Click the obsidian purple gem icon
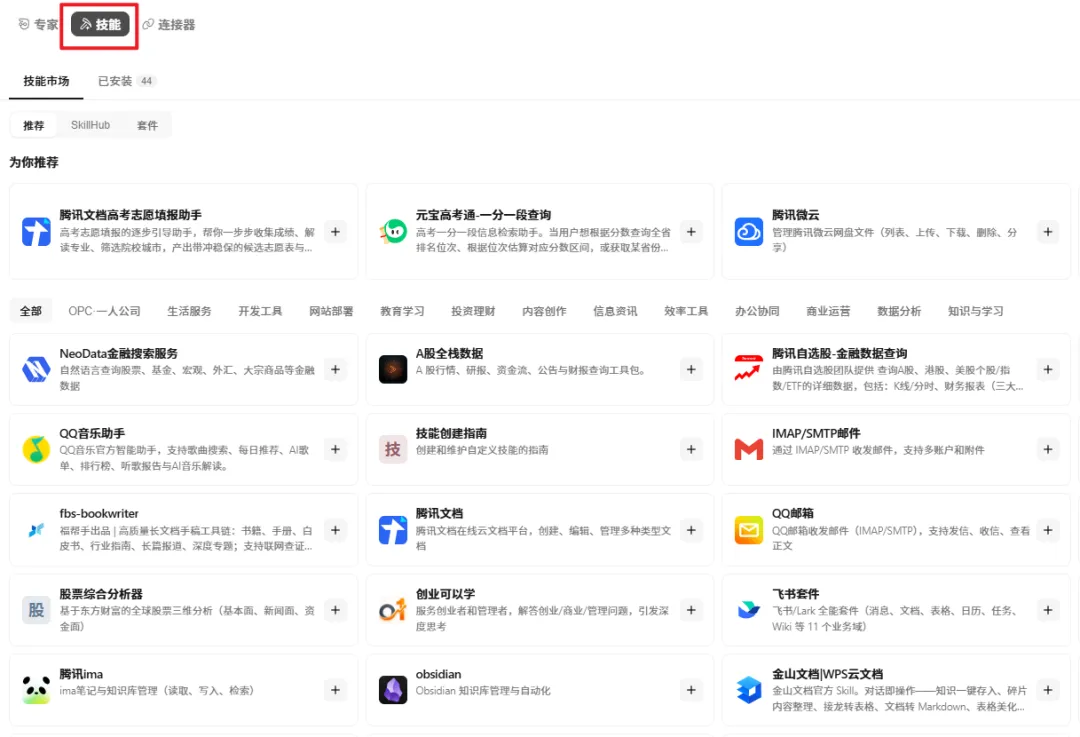 pos(393,689)
